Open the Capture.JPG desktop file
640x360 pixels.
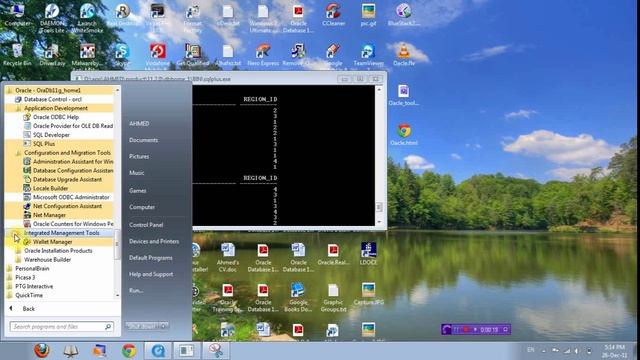coord(368,294)
